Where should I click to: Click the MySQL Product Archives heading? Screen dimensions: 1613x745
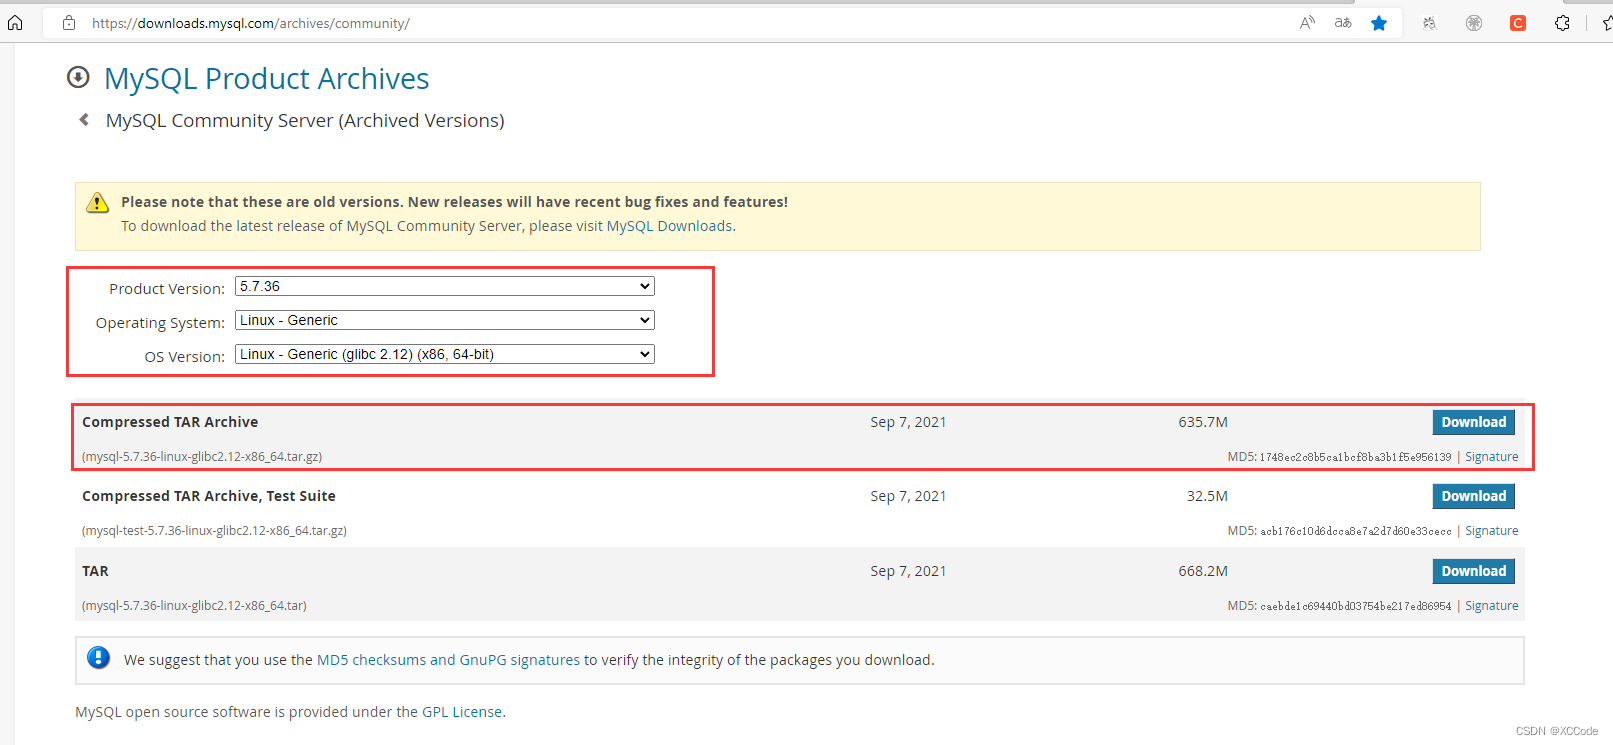pyautogui.click(x=266, y=78)
